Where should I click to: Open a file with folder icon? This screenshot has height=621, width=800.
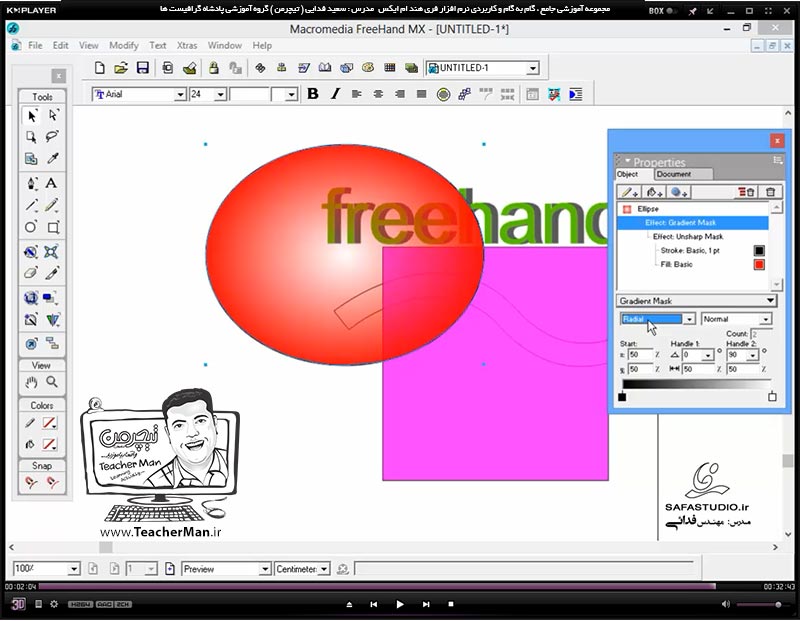coord(121,68)
